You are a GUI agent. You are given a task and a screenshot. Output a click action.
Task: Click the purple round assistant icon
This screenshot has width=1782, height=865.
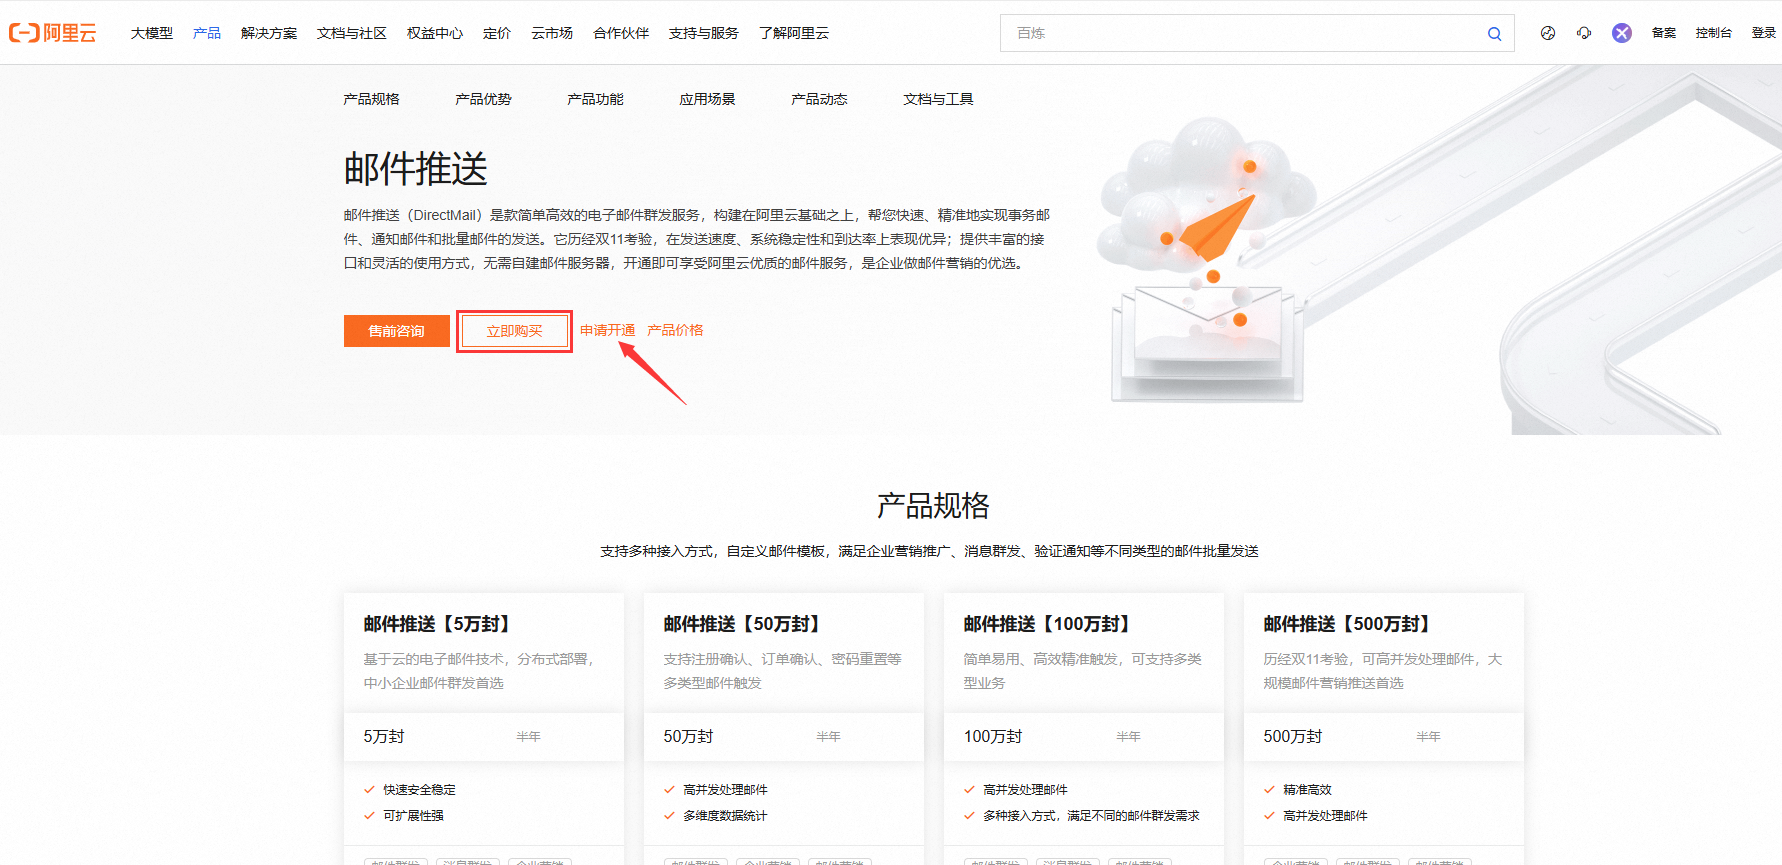(x=1622, y=33)
